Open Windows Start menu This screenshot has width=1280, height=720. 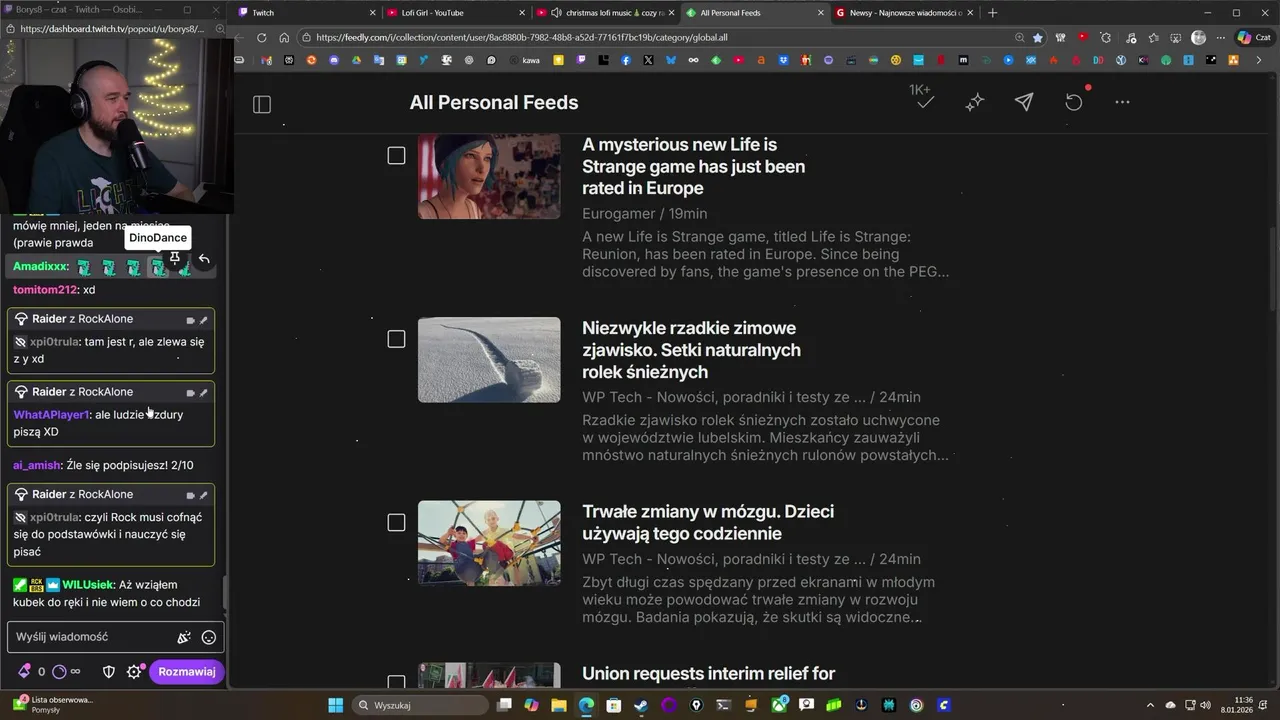click(x=335, y=705)
